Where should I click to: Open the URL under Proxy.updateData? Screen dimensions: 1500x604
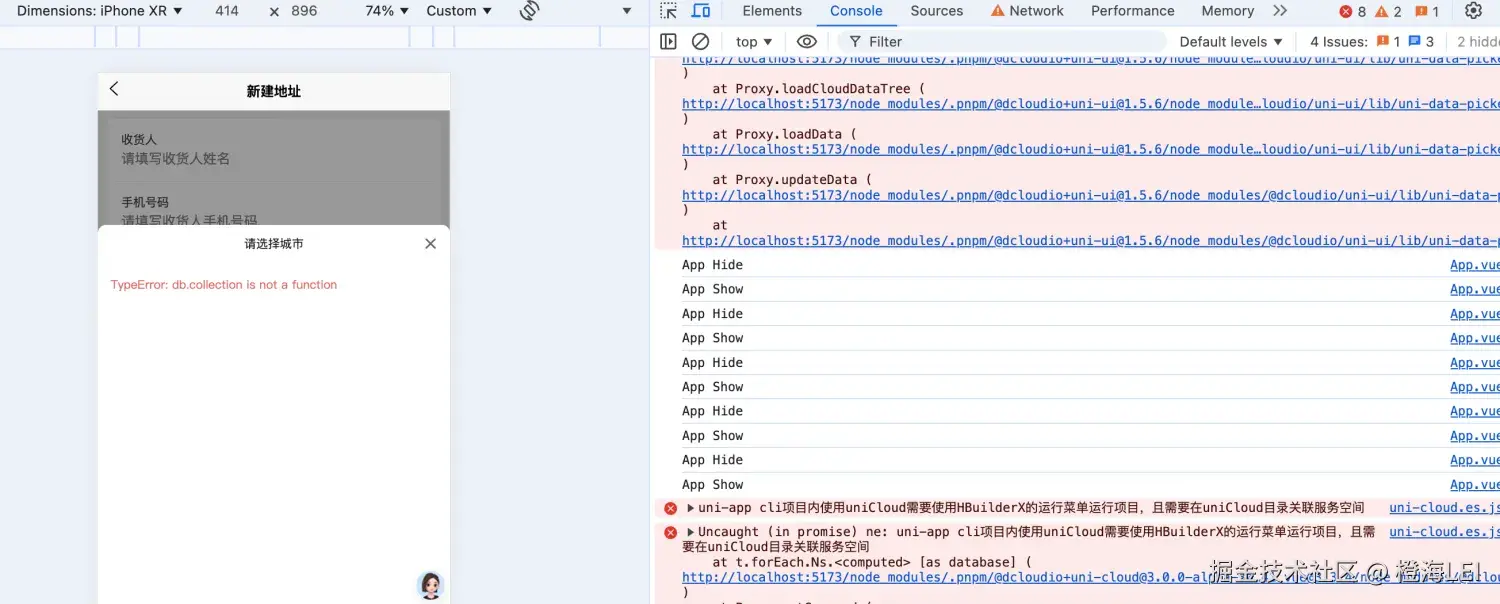click(1090, 195)
